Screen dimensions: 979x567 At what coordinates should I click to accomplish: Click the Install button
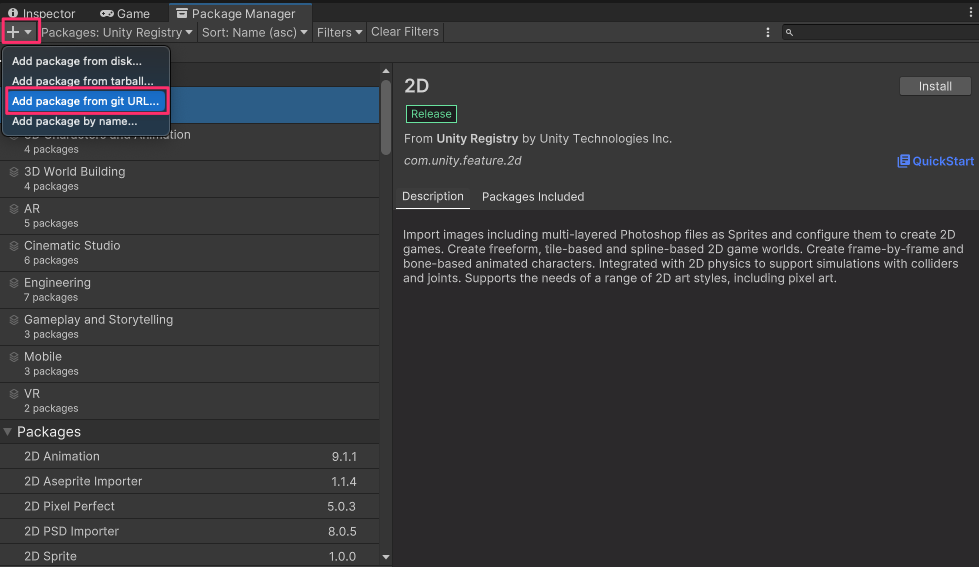click(x=935, y=86)
